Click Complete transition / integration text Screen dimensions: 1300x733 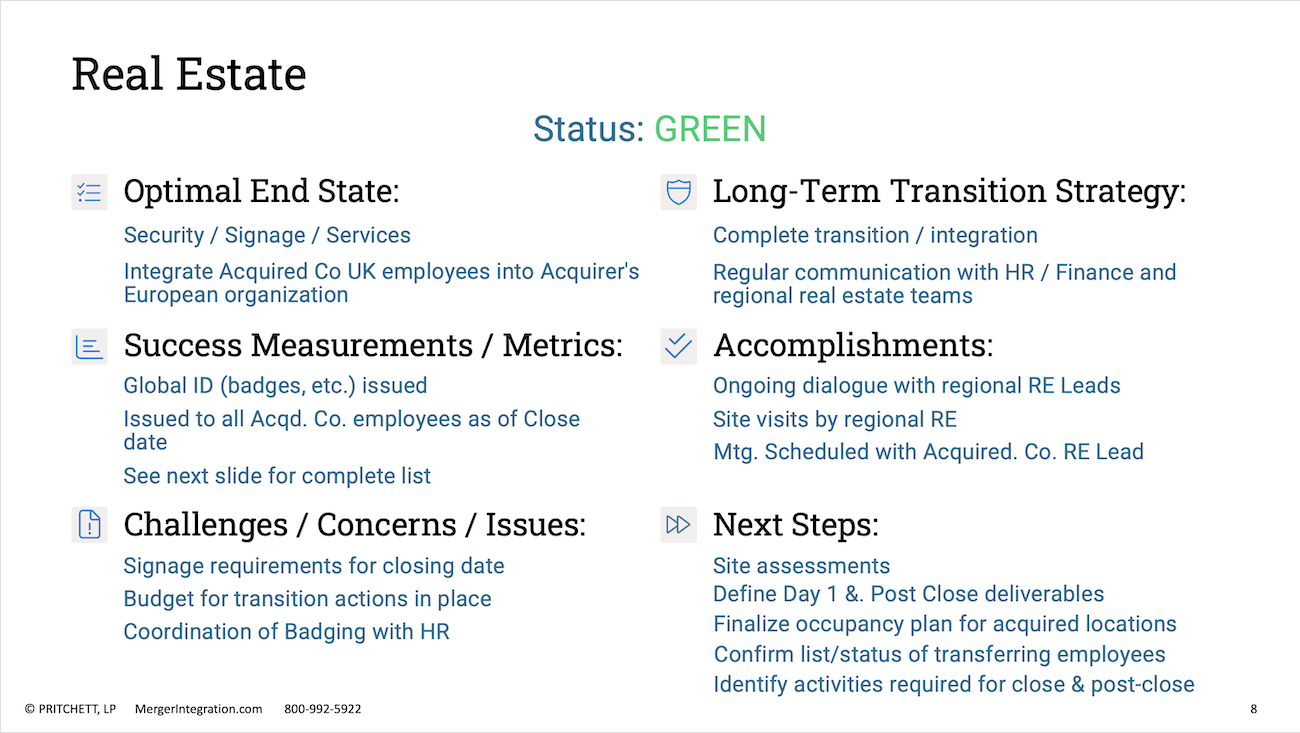(875, 236)
